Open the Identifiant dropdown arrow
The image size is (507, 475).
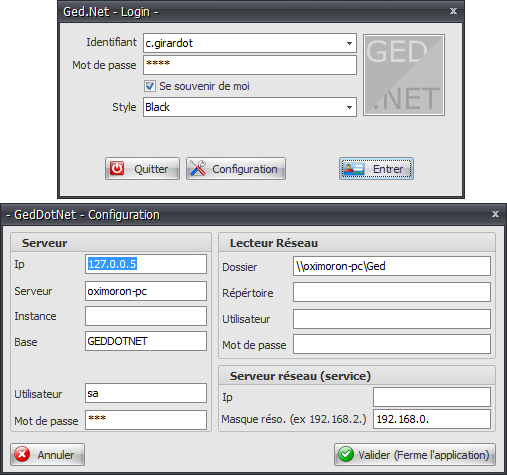pyautogui.click(x=349, y=43)
